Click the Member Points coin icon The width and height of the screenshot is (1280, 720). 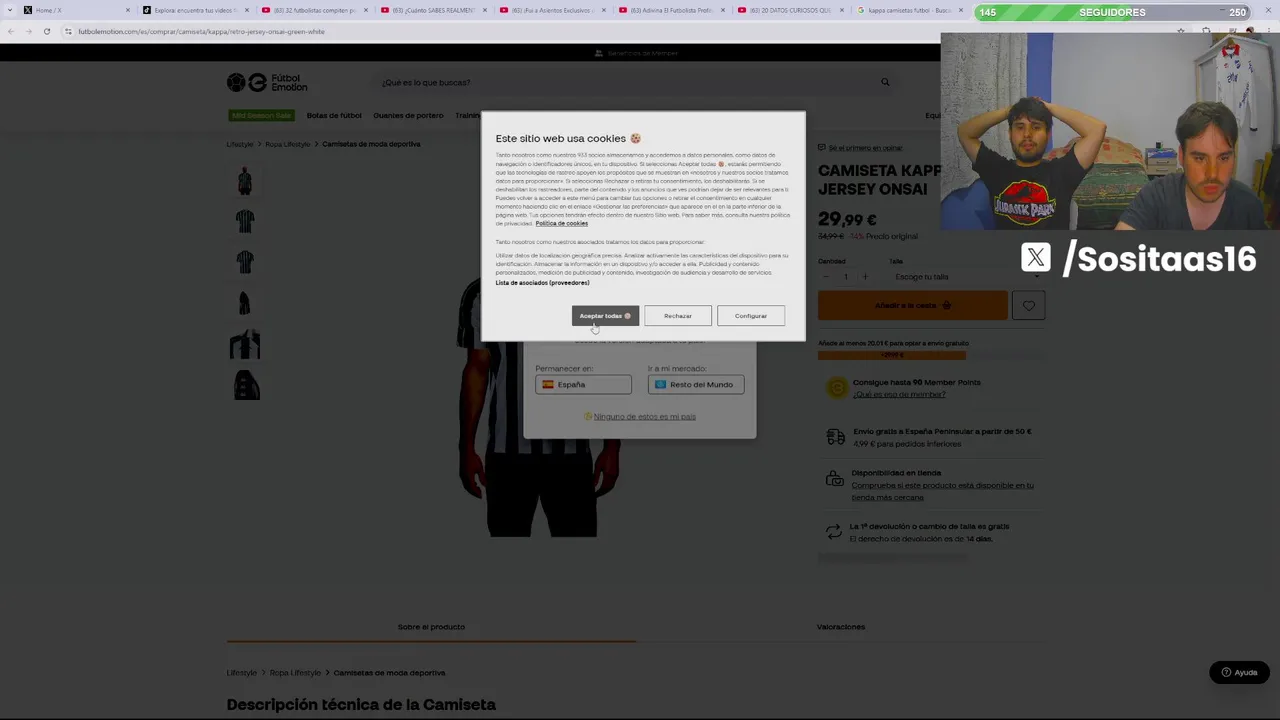point(836,388)
